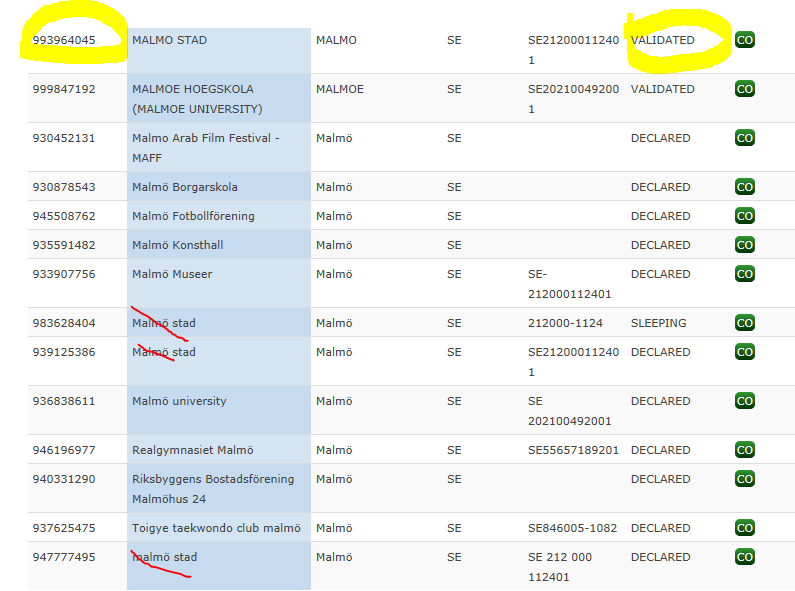Click Malmo Arab Film Festival - MAFF name

pyautogui.click(x=206, y=148)
